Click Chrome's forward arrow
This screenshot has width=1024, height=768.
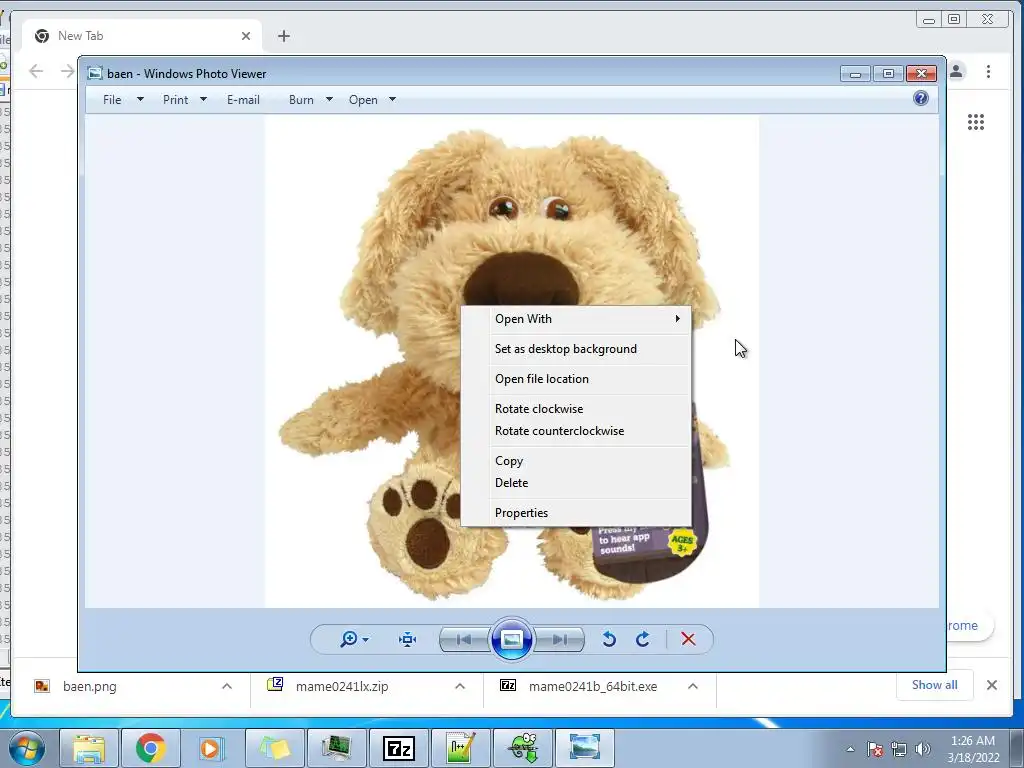pyautogui.click(x=67, y=71)
